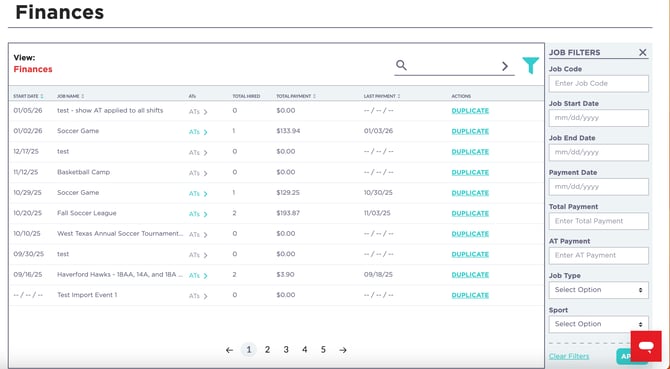The height and width of the screenshot is (369, 670).
Task: Submit search with the right chevron arrow
Action: coord(505,66)
